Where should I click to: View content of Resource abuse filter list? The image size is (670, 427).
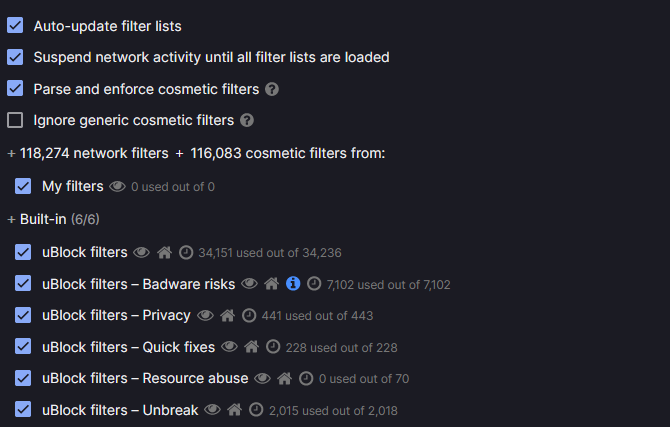[261, 379]
